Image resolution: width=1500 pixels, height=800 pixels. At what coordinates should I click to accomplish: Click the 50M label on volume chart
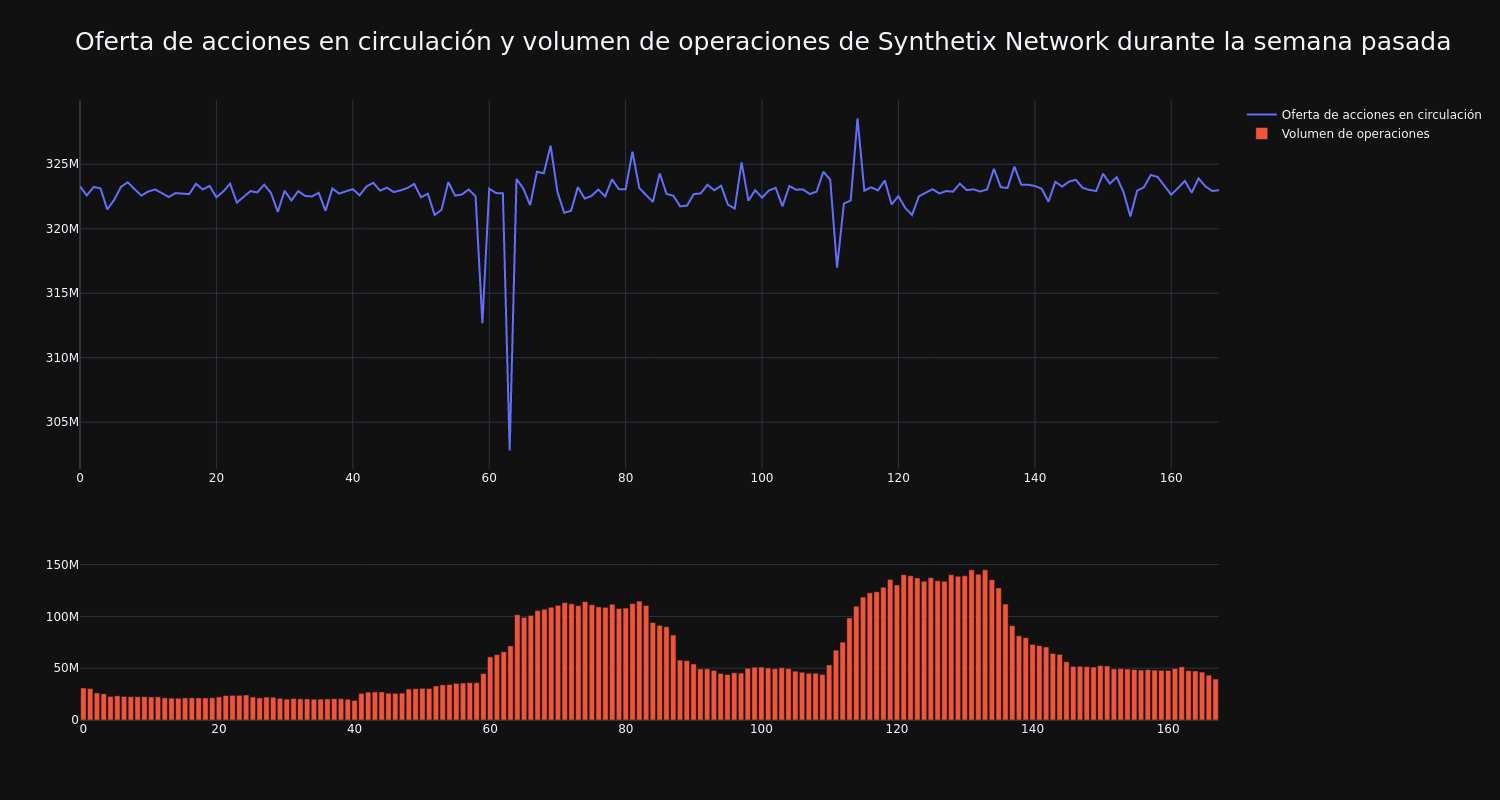tap(65, 668)
